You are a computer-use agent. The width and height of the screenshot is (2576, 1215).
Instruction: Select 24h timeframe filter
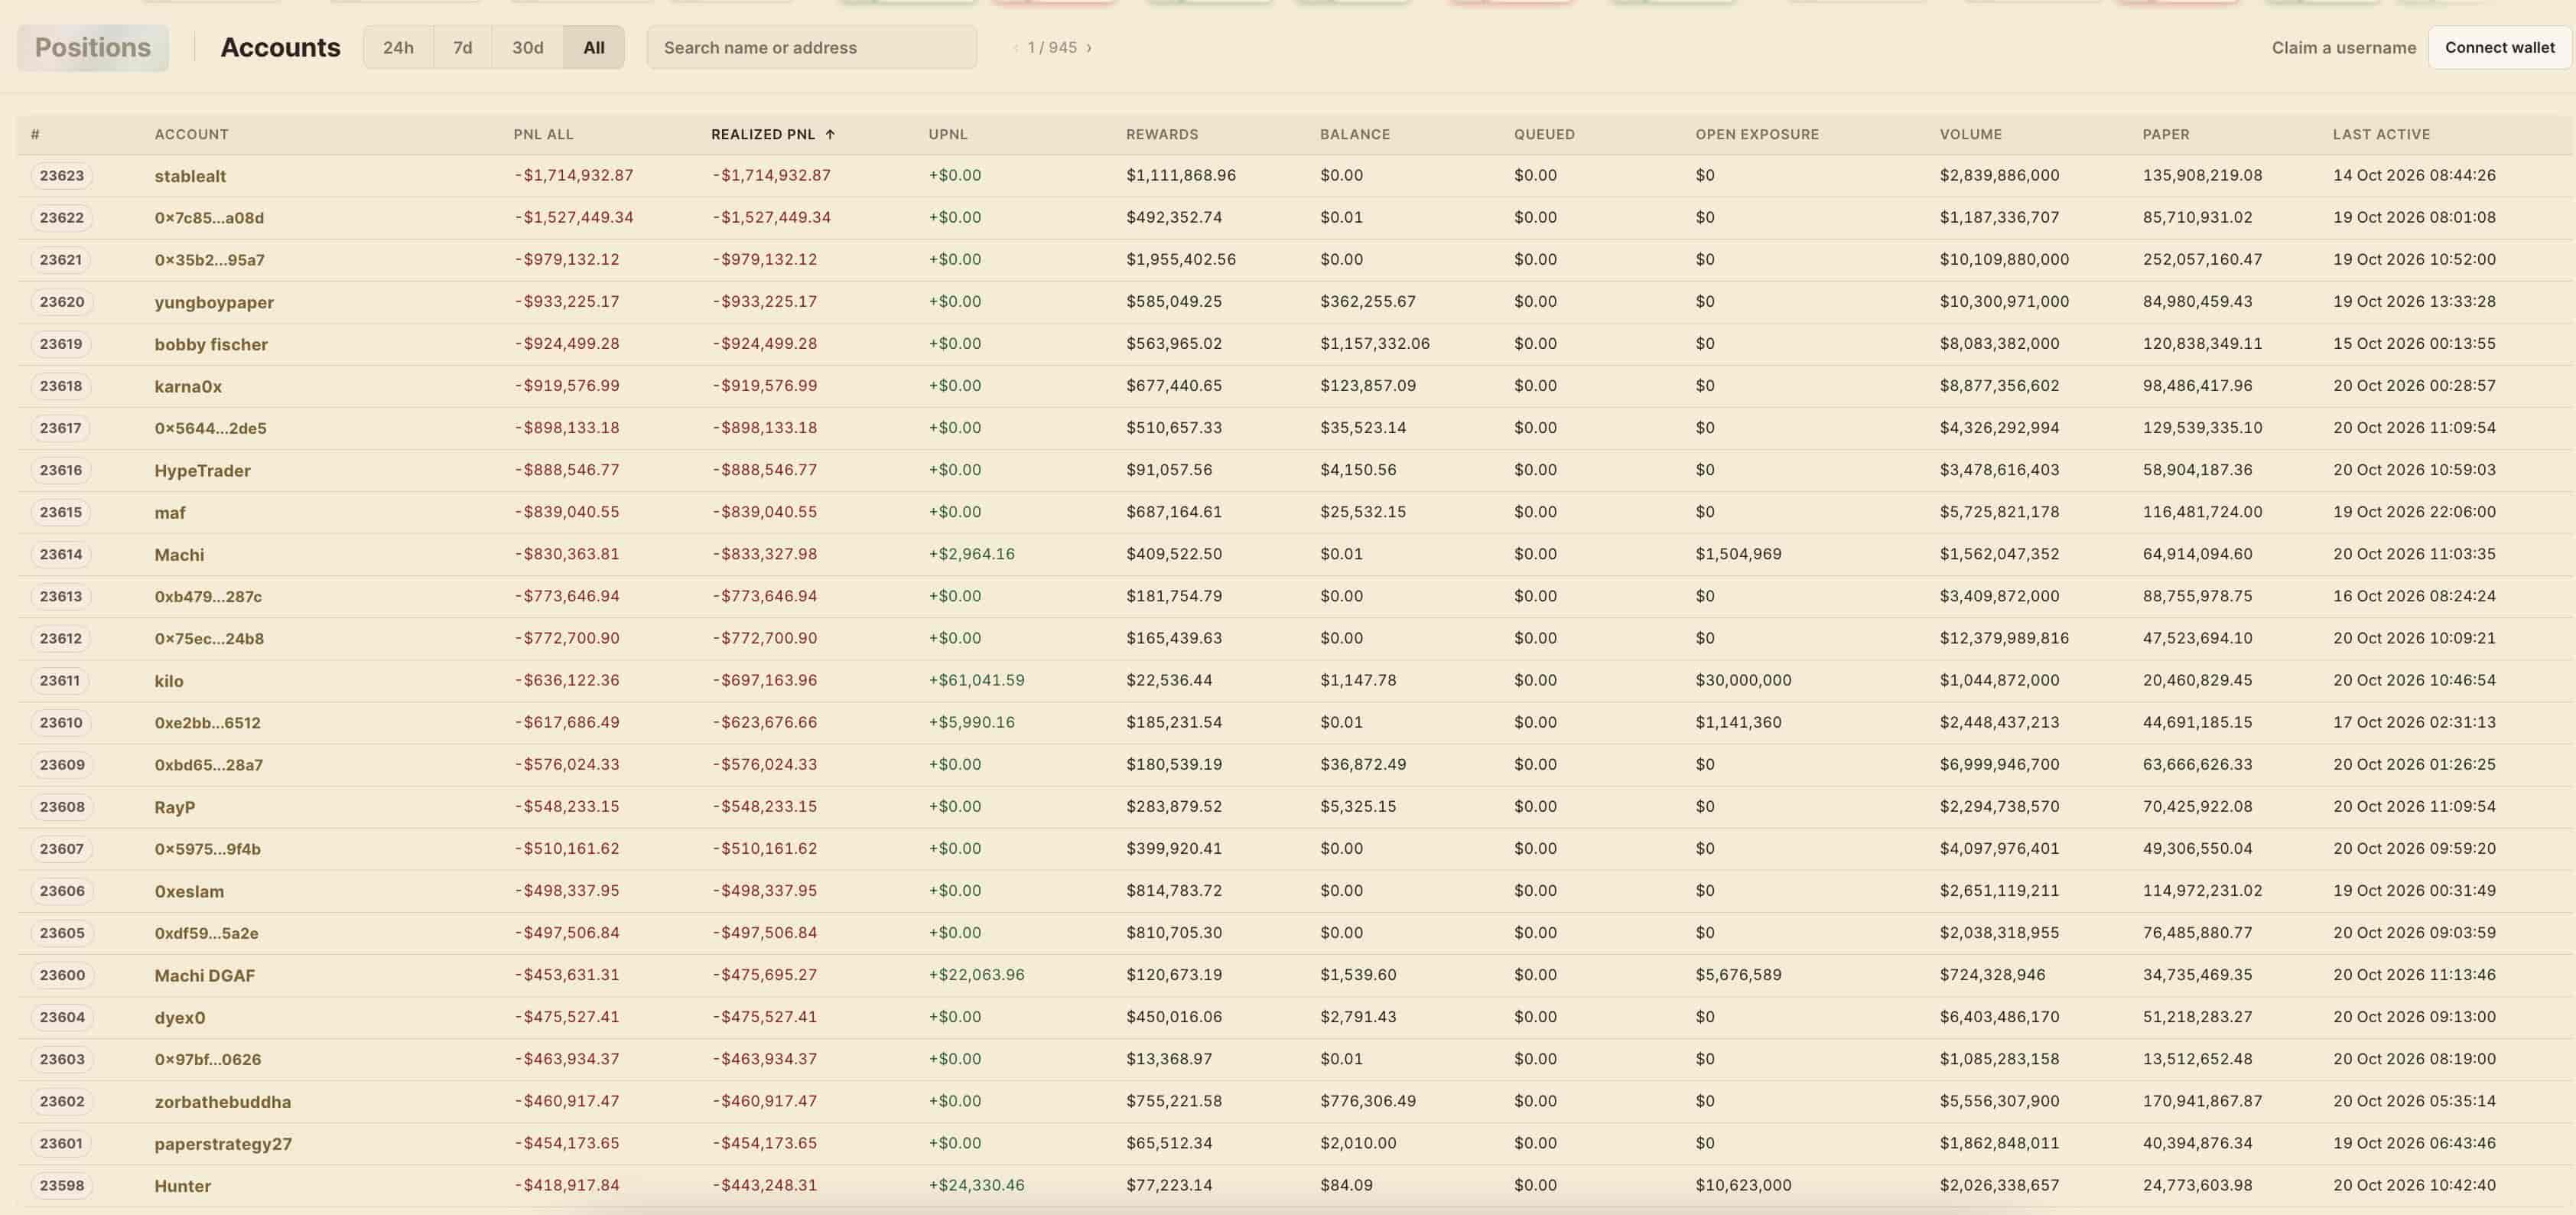click(398, 47)
